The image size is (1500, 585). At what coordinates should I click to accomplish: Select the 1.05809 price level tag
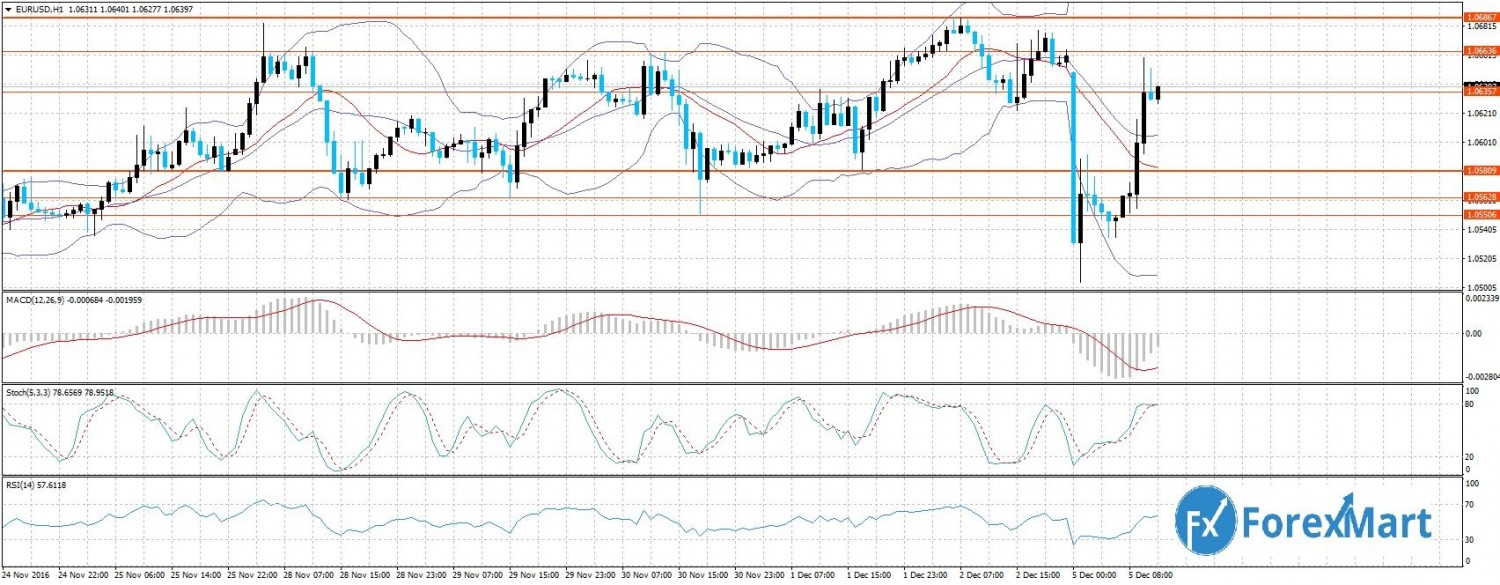click(1479, 170)
